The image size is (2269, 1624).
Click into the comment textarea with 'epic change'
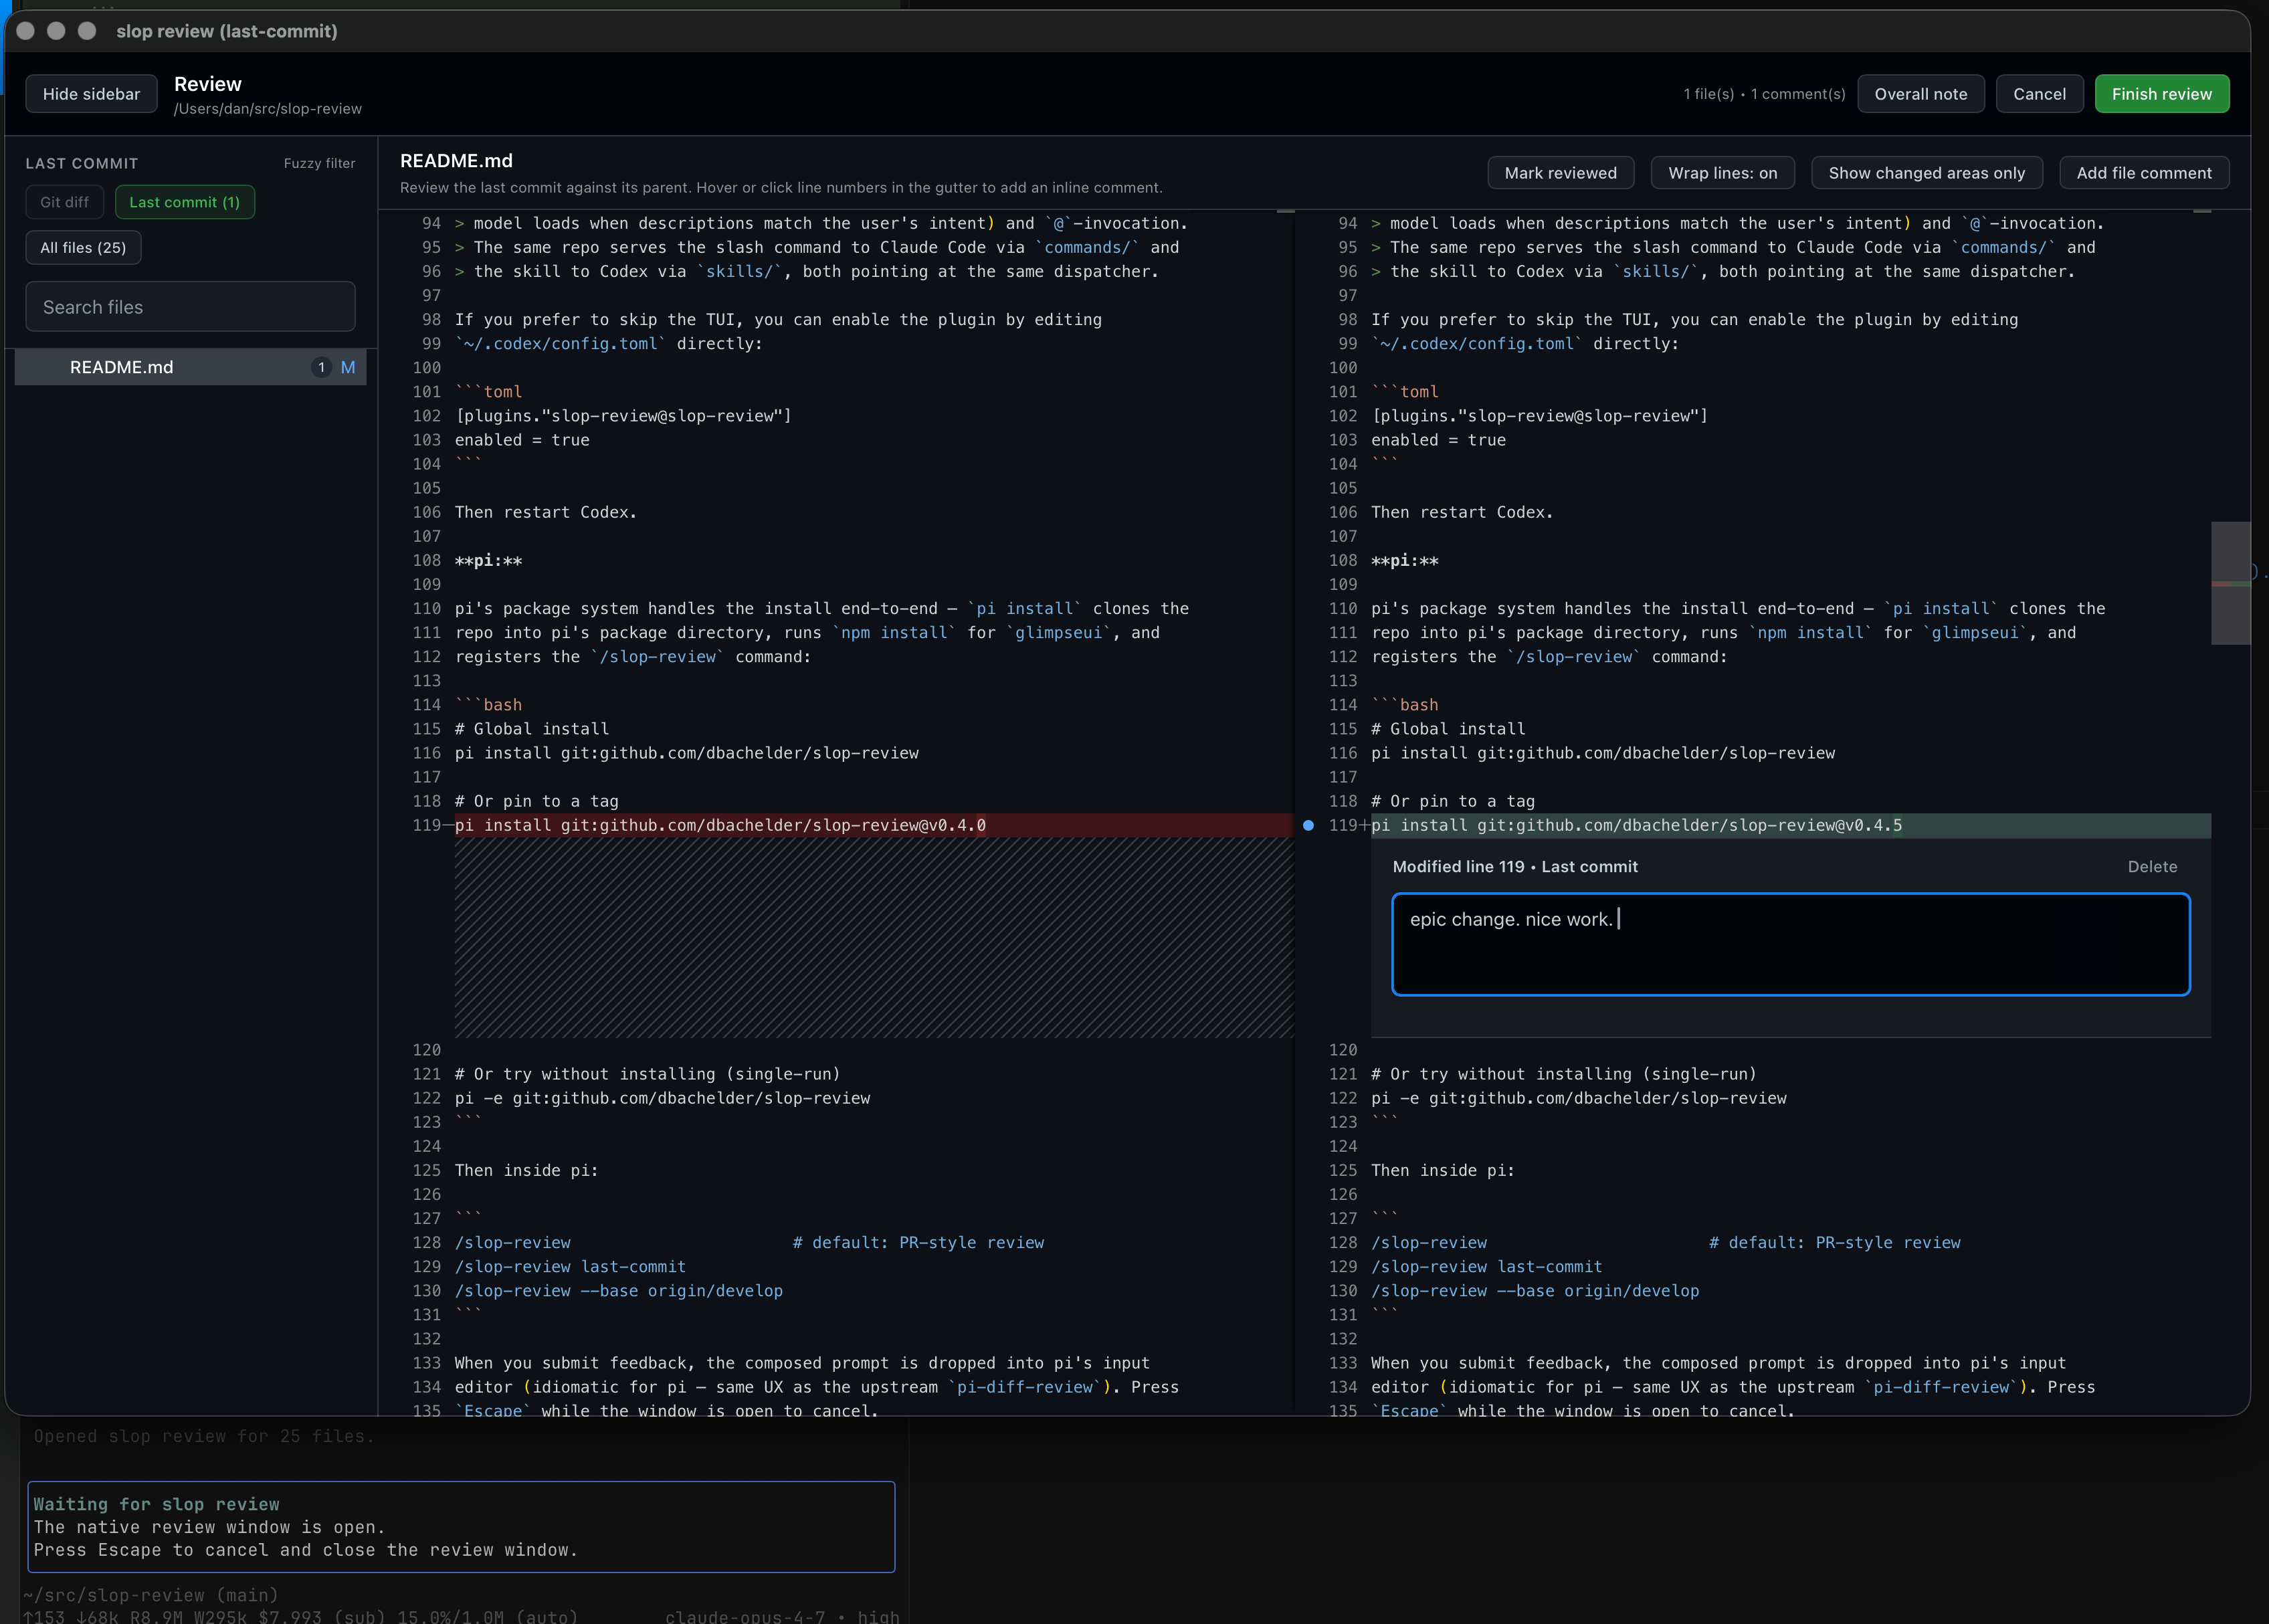click(x=1790, y=944)
